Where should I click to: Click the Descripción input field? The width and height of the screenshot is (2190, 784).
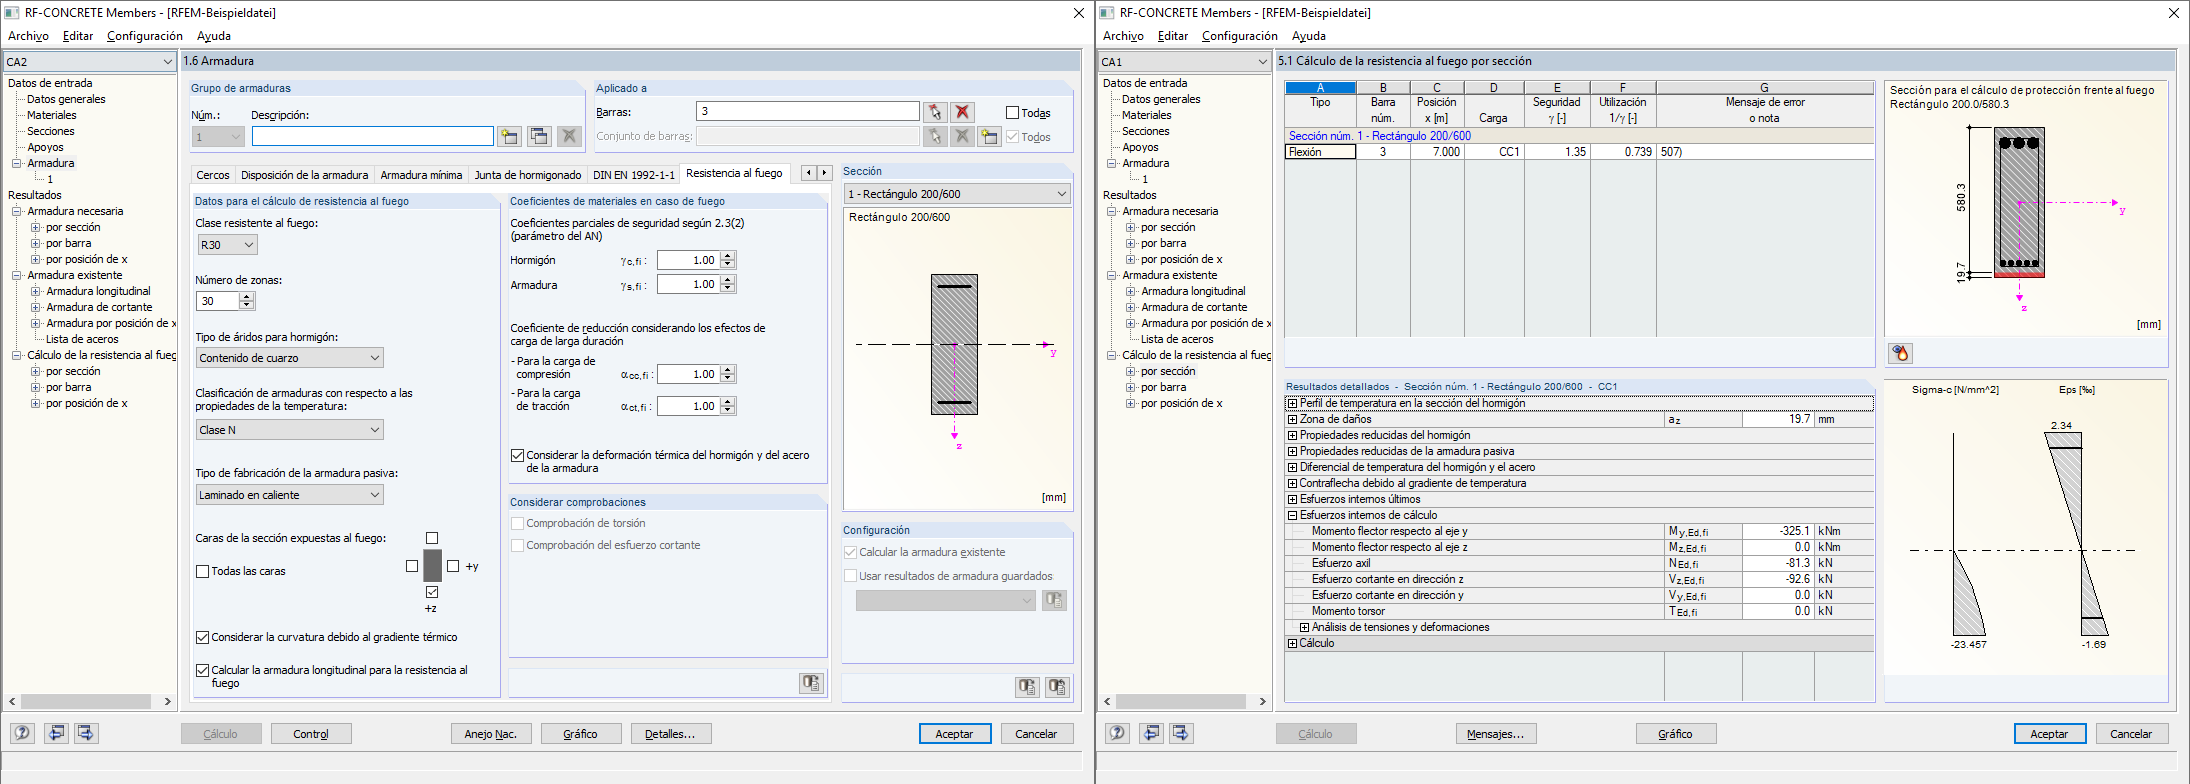click(x=373, y=136)
